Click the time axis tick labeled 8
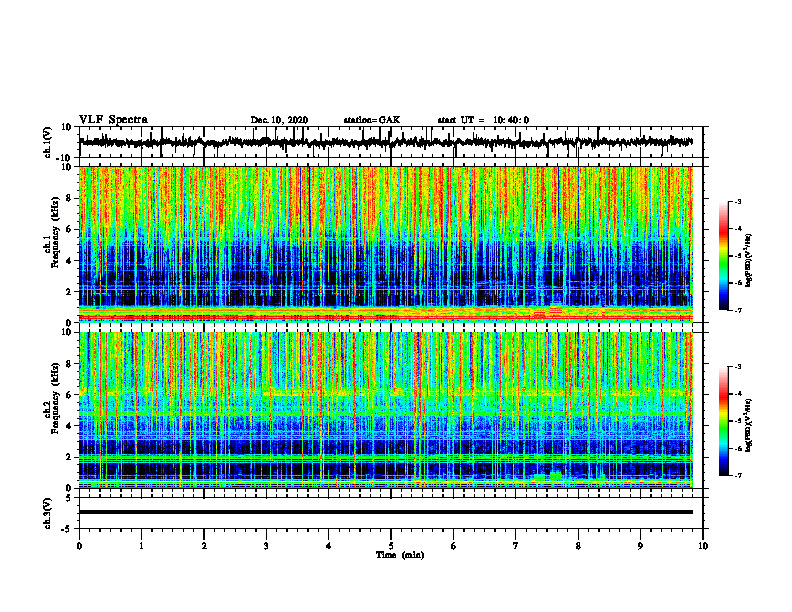Viewport: 792px width, 612px height. click(x=578, y=546)
